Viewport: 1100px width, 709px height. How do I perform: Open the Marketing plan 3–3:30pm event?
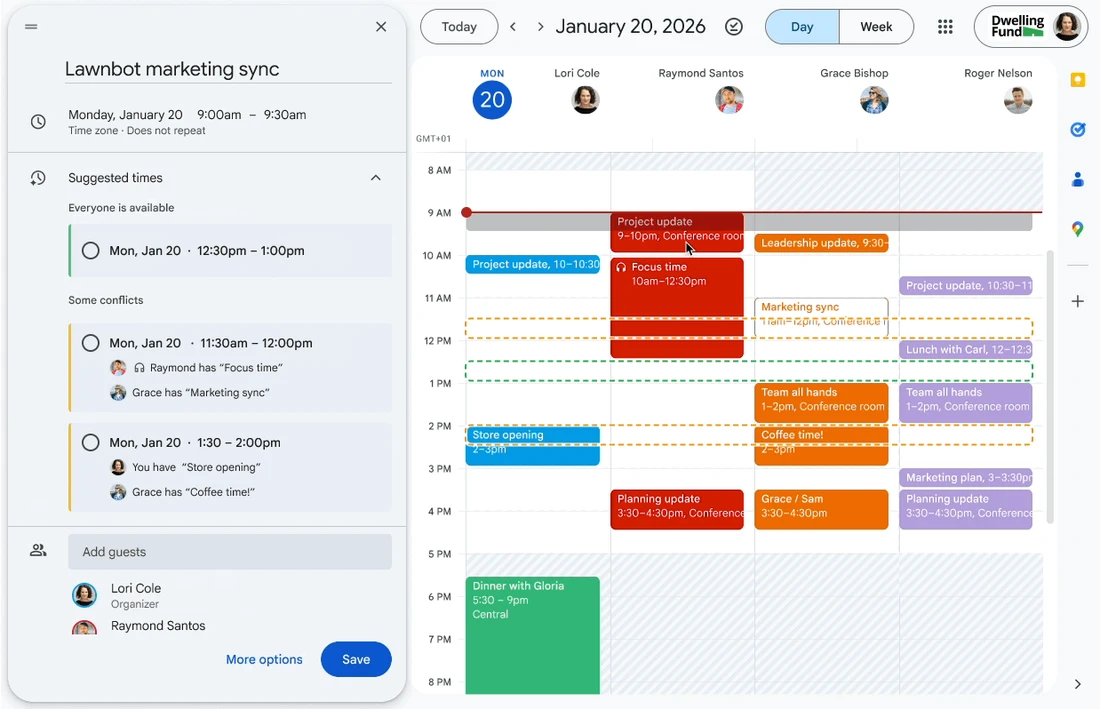click(966, 478)
